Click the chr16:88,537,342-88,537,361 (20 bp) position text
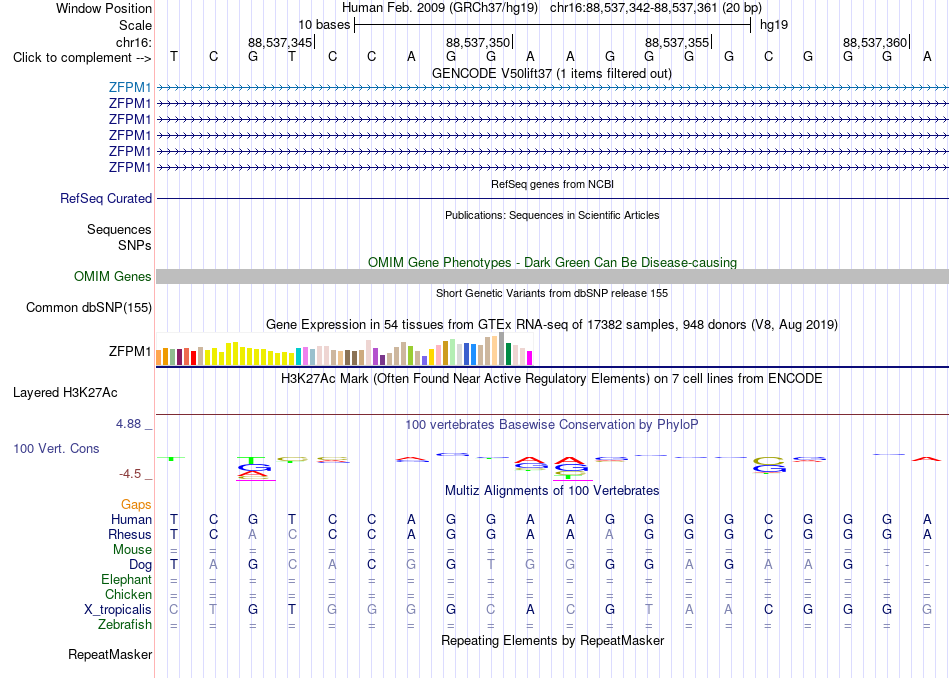 656,8
